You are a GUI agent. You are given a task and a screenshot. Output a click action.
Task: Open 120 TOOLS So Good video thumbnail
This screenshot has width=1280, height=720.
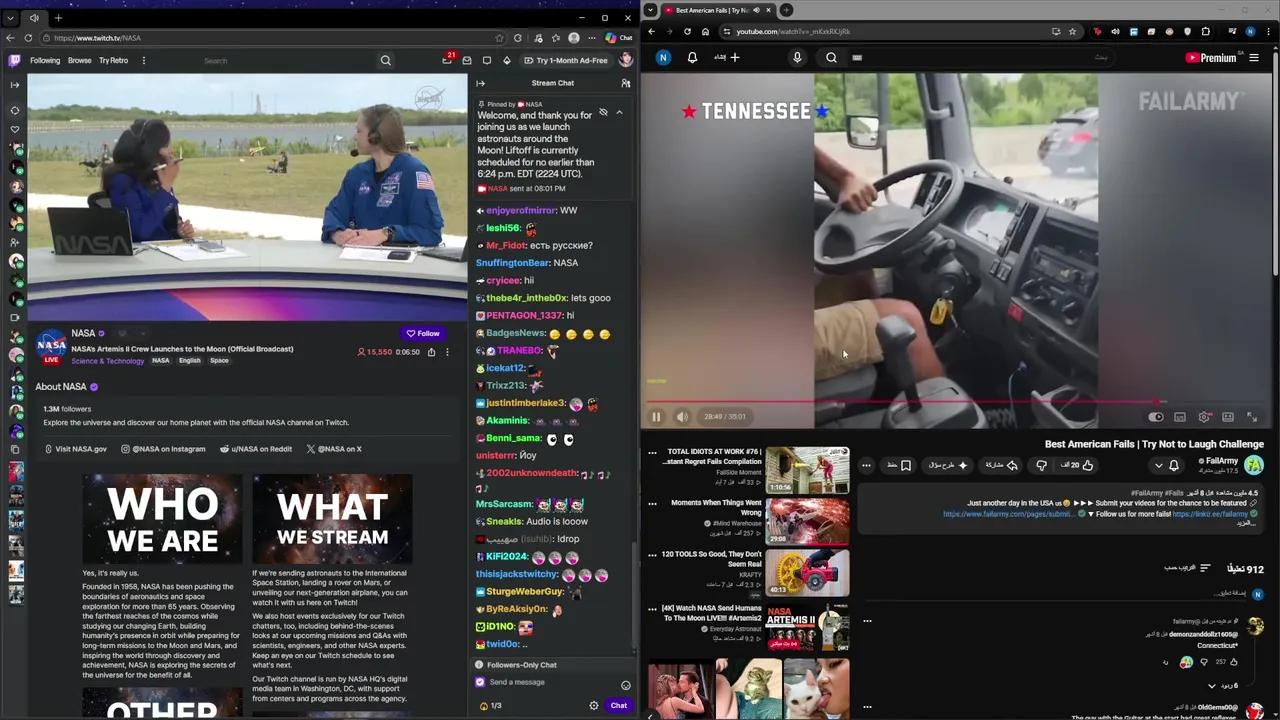pyautogui.click(x=808, y=573)
